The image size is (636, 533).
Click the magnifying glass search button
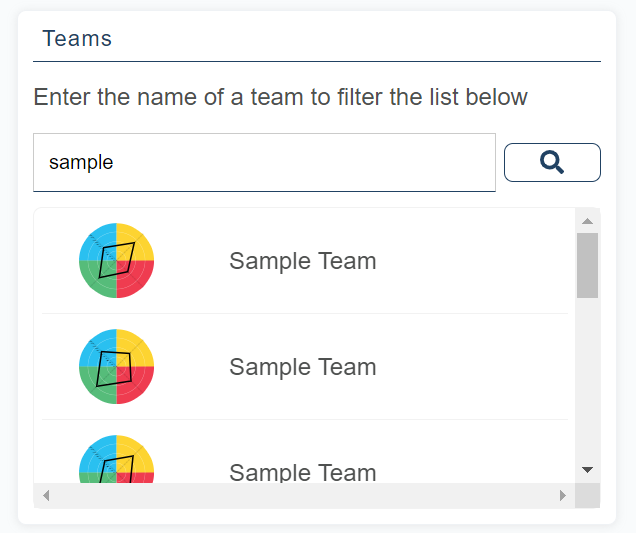point(552,162)
